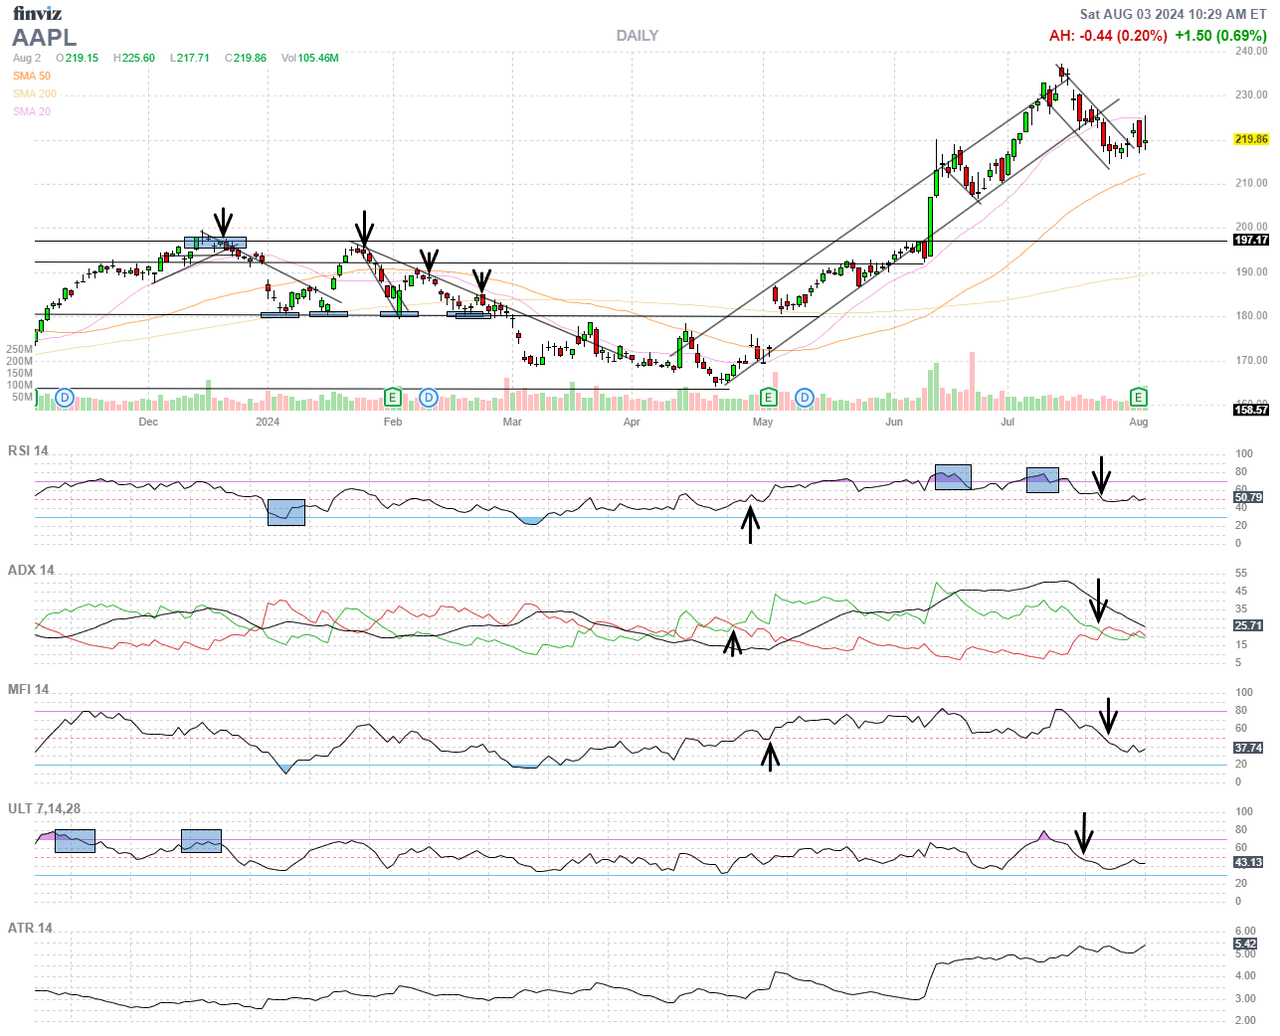Click the Aug 2 date label
Screen dimensions: 1280x1036
pos(27,58)
